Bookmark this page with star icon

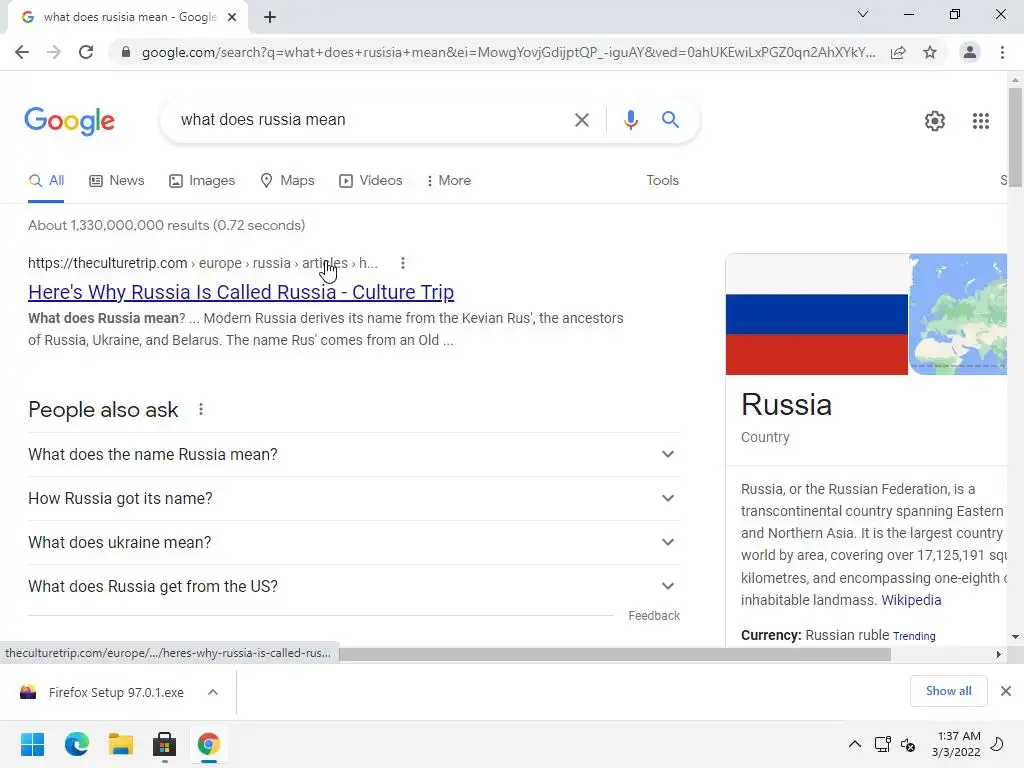(x=930, y=52)
